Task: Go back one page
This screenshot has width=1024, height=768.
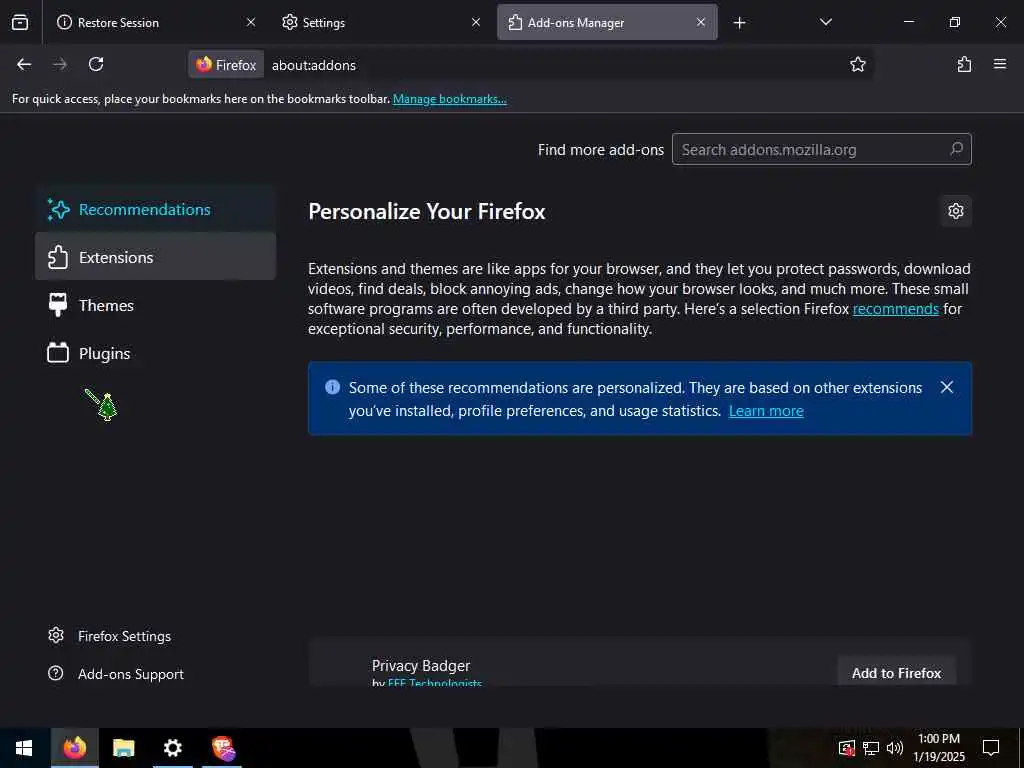Action: pos(24,64)
